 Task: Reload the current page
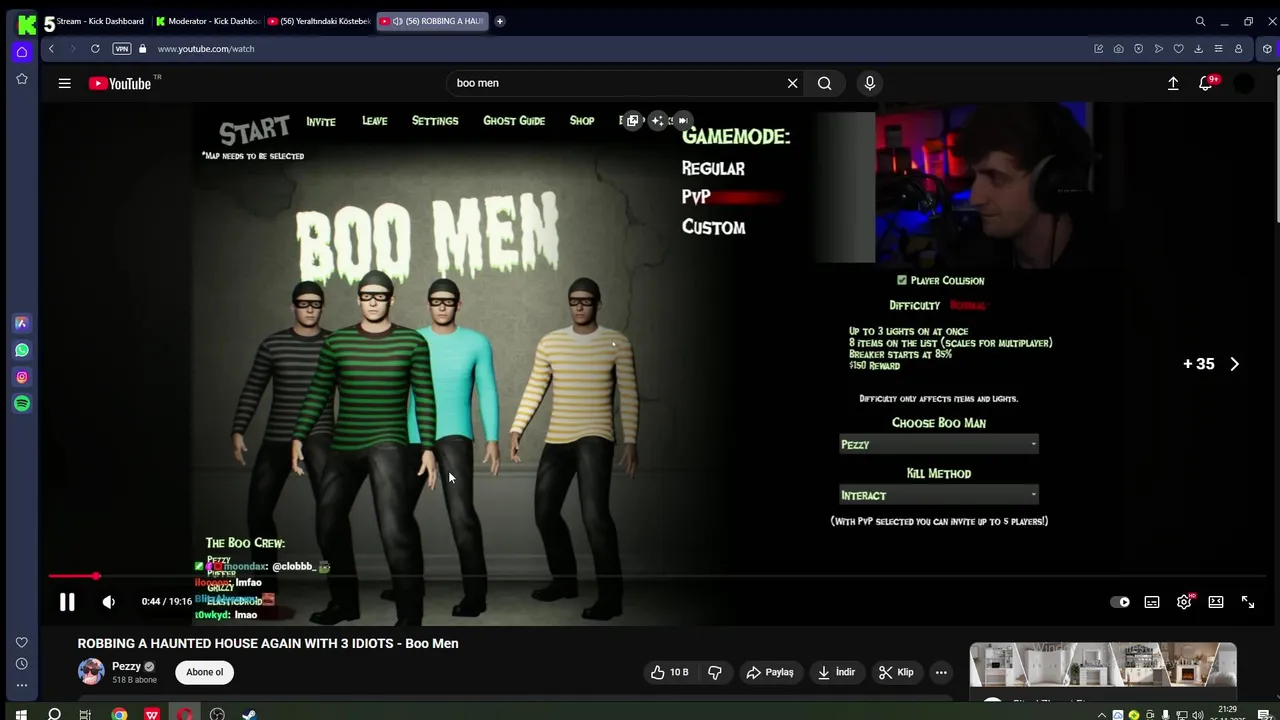[95, 48]
